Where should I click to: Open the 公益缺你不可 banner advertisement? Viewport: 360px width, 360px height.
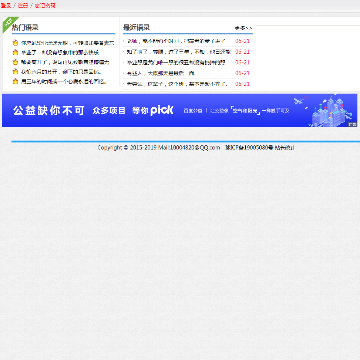pos(179,110)
